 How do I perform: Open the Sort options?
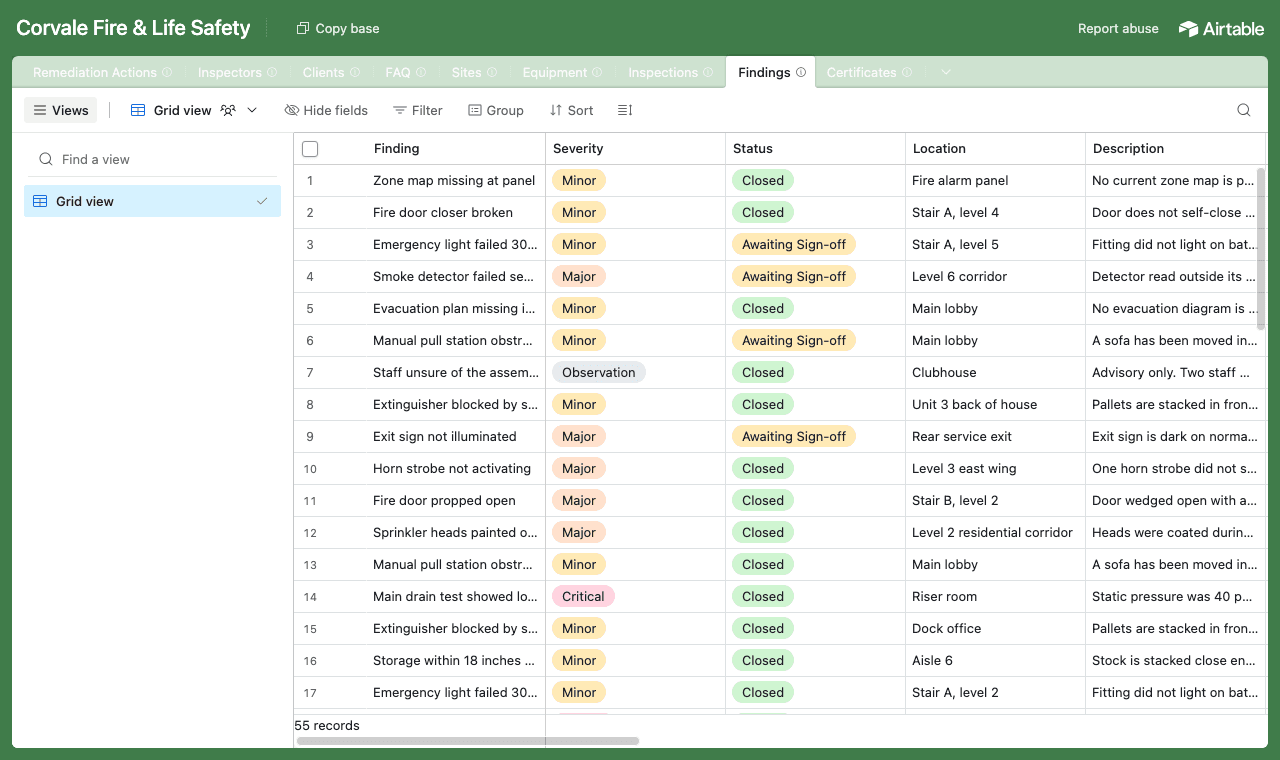tap(571, 110)
